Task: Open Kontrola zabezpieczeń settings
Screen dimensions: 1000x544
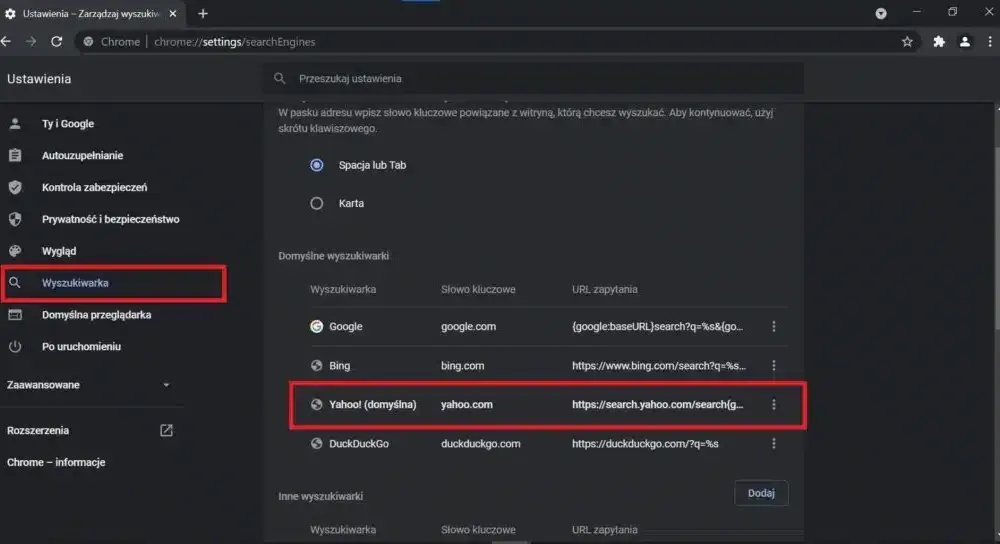Action: 94,187
